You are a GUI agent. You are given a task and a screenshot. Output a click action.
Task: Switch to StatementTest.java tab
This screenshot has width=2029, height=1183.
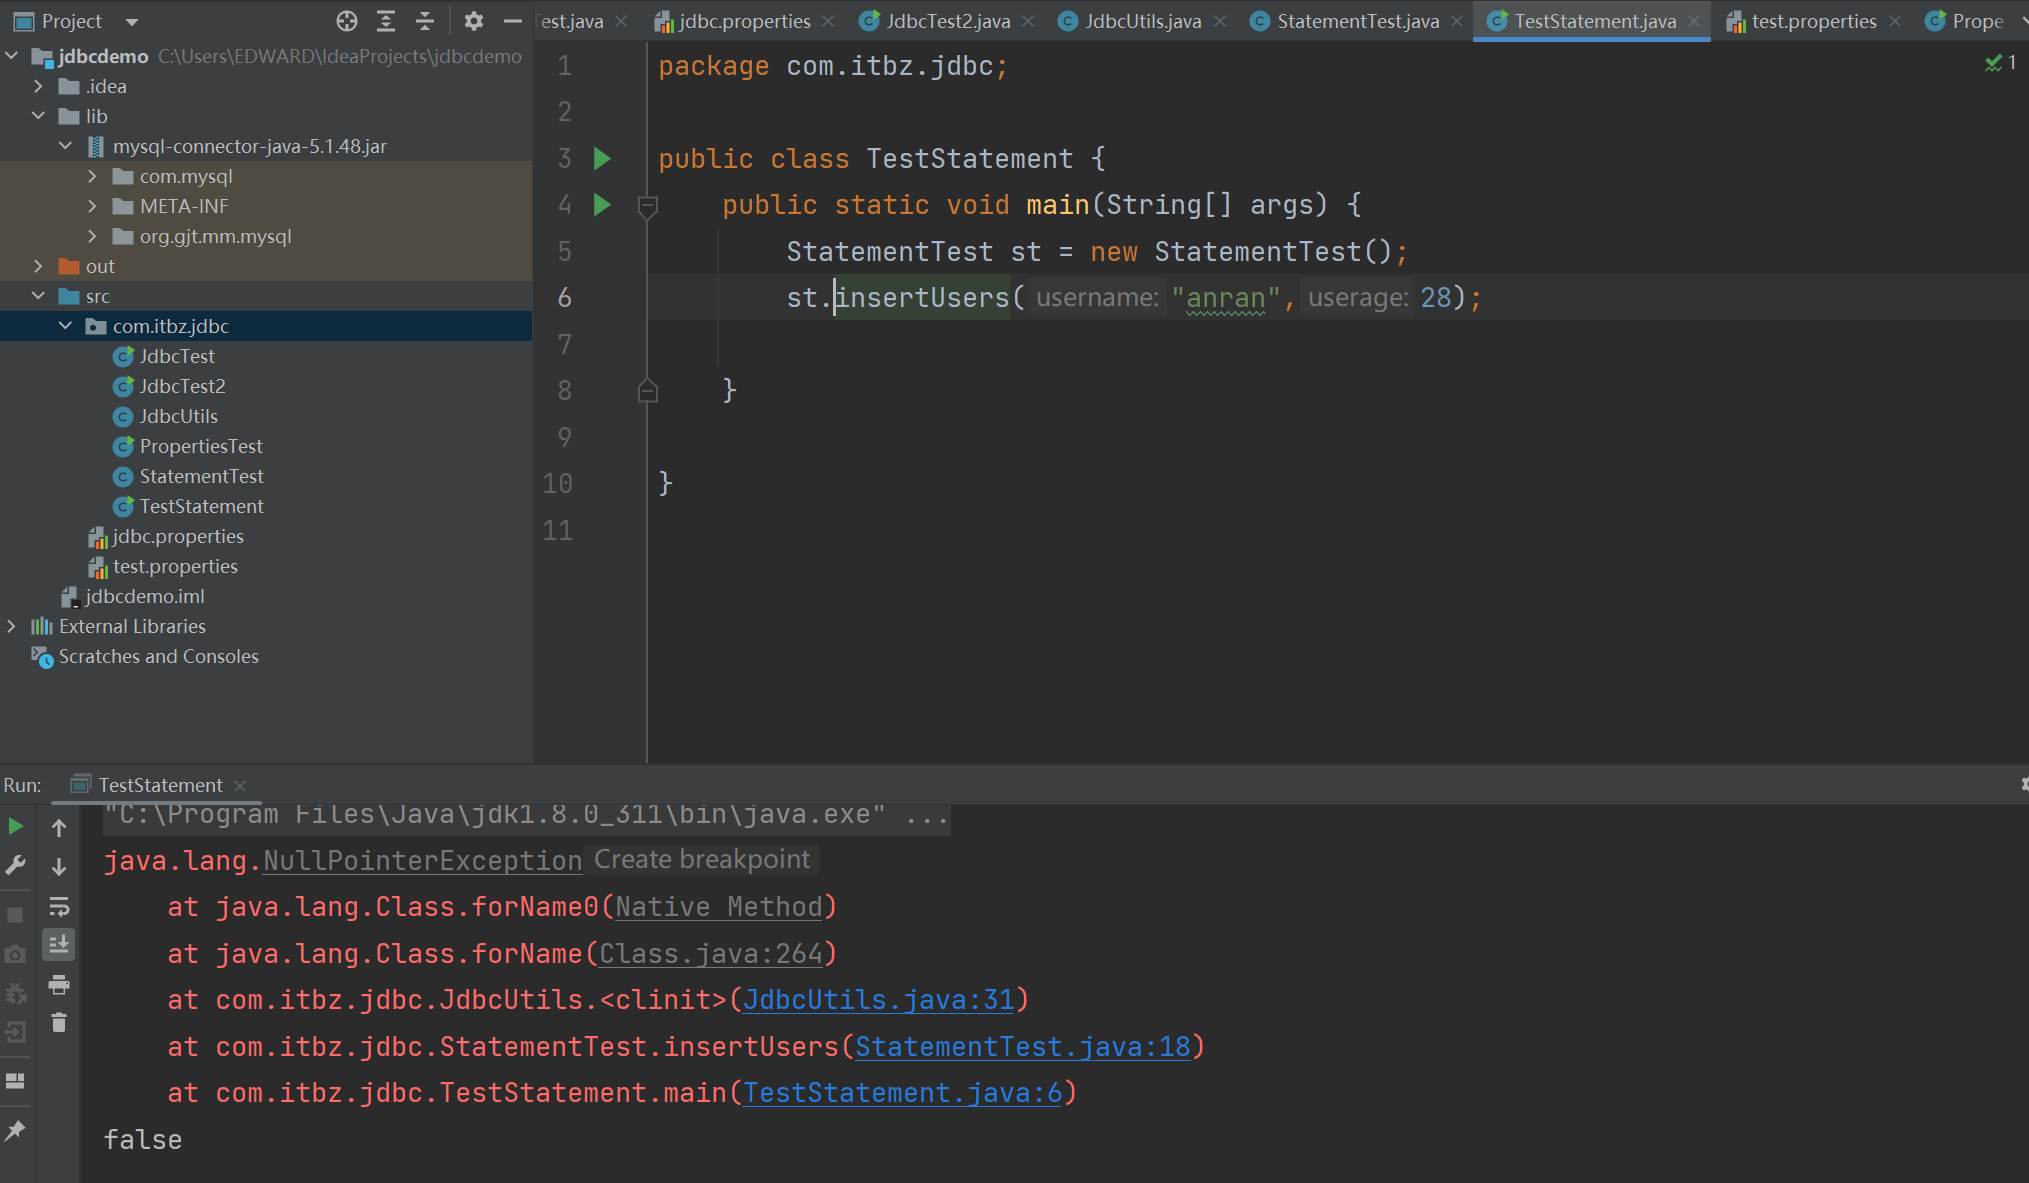tap(1355, 21)
